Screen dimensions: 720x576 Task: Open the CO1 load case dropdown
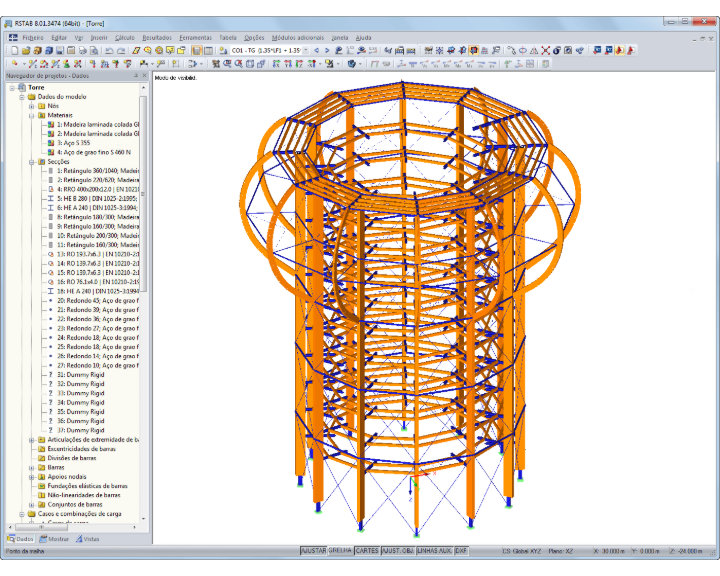click(x=306, y=51)
